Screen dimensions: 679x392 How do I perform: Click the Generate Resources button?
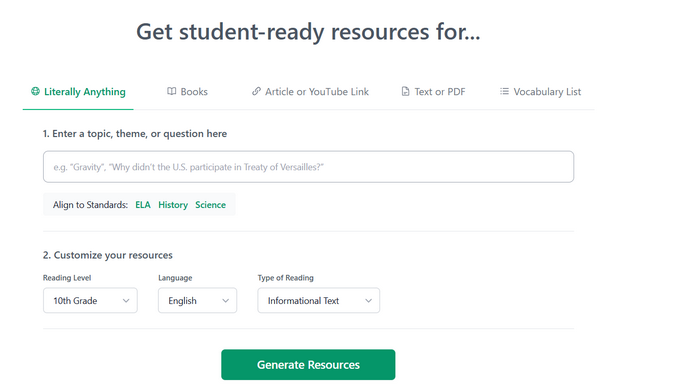tap(308, 365)
